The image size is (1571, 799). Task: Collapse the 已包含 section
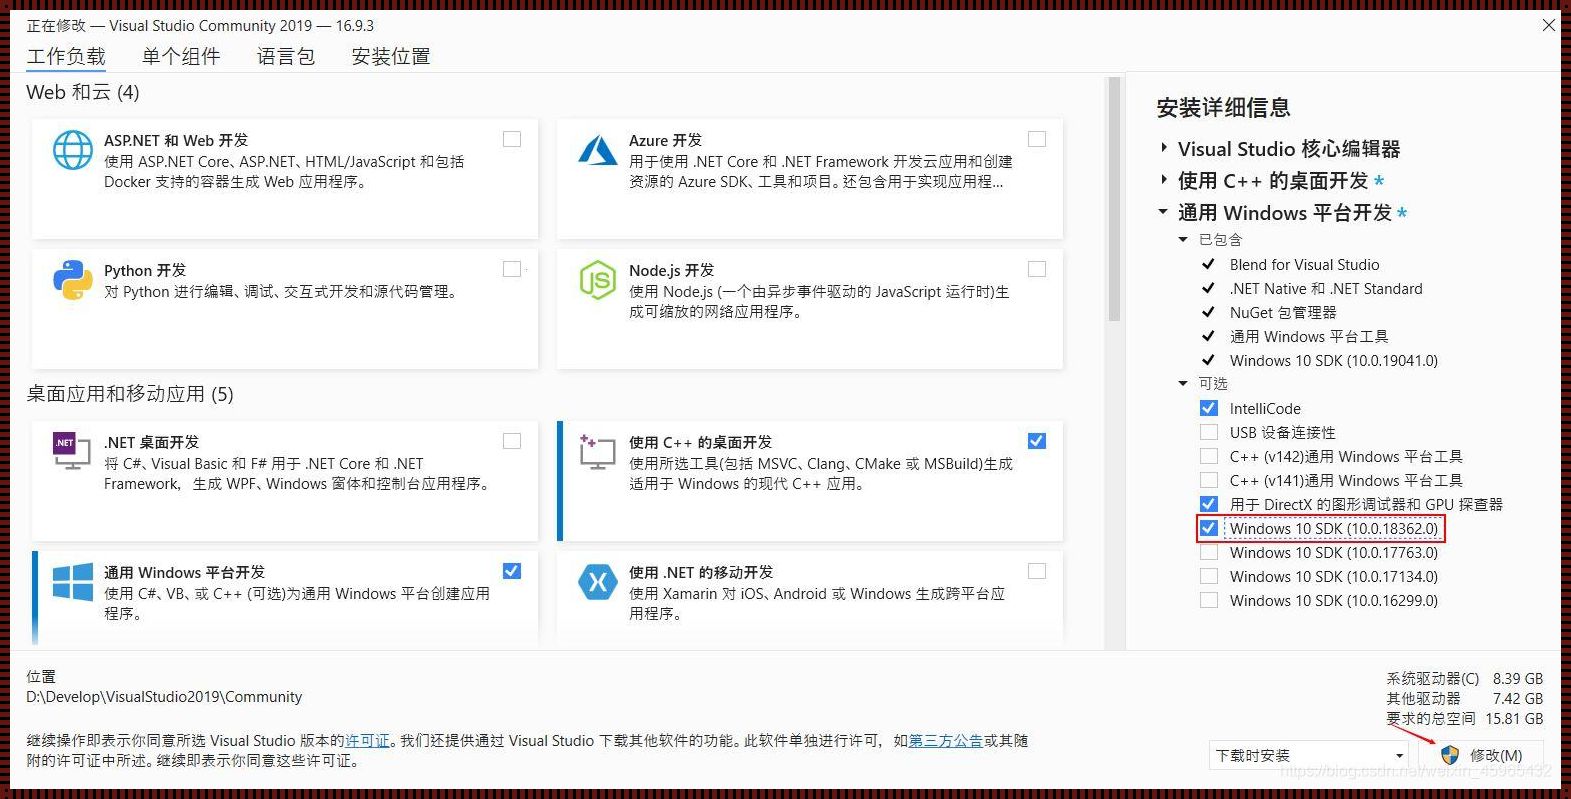1183,240
